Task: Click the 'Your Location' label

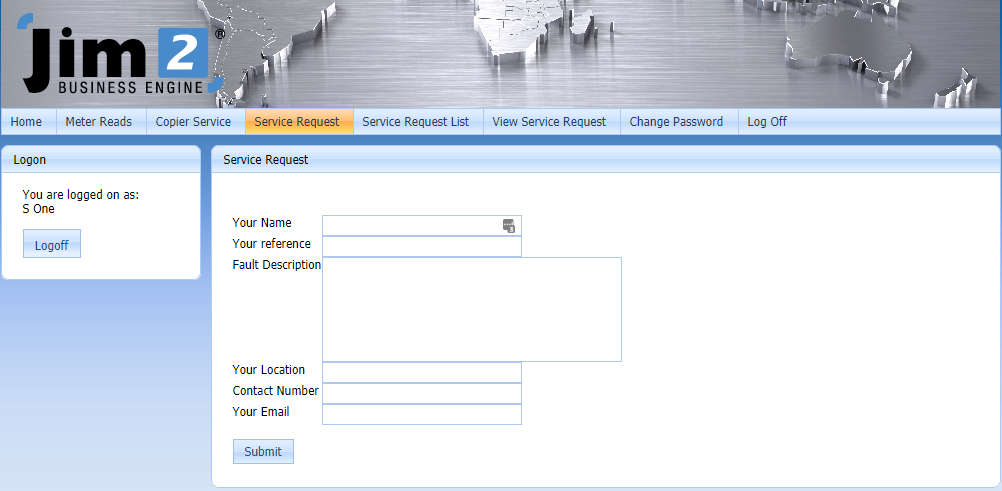Action: tap(268, 370)
